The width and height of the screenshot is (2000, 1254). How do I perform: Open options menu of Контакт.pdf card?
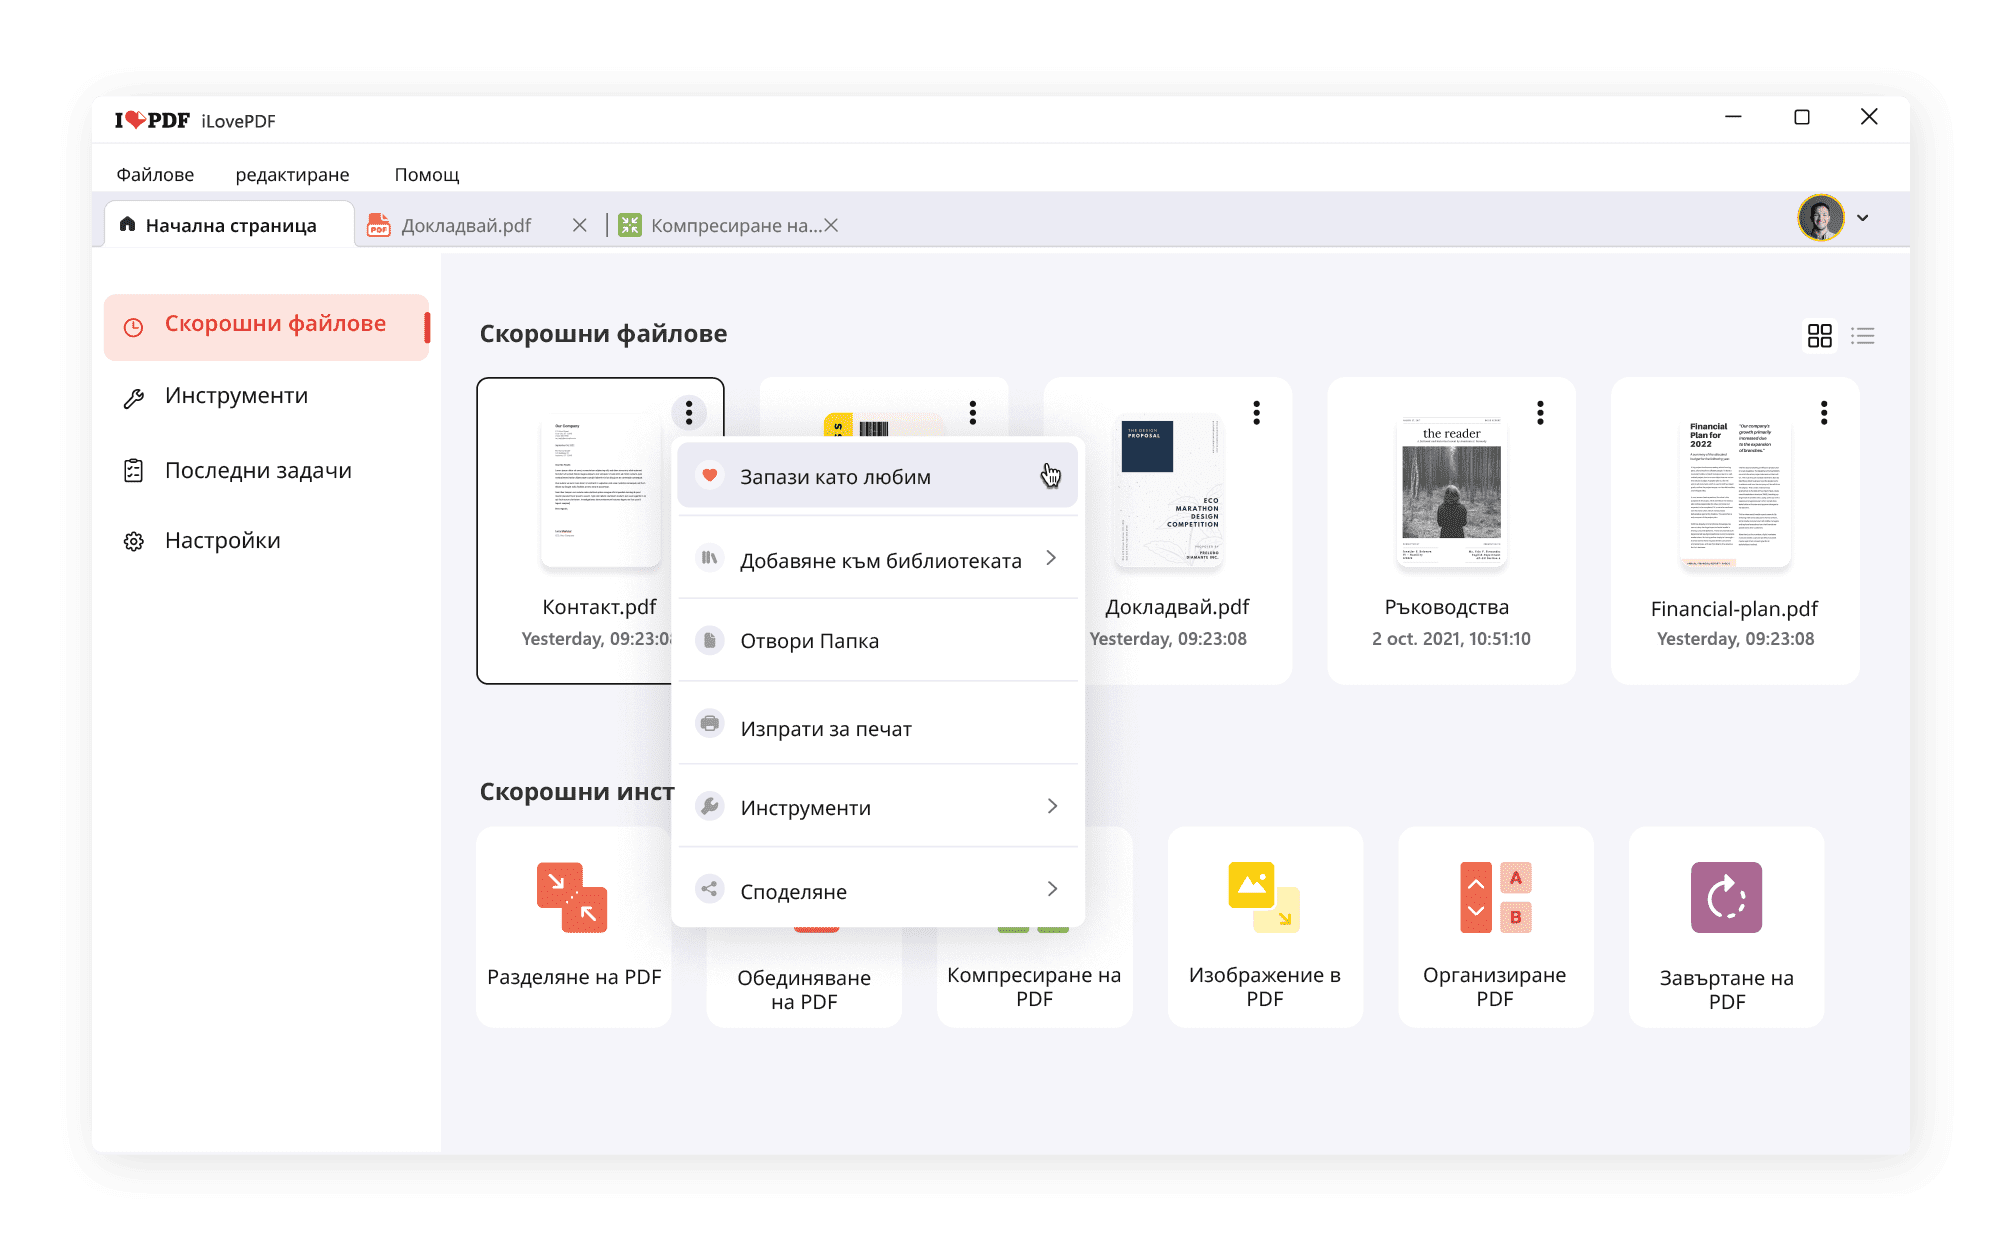(689, 413)
